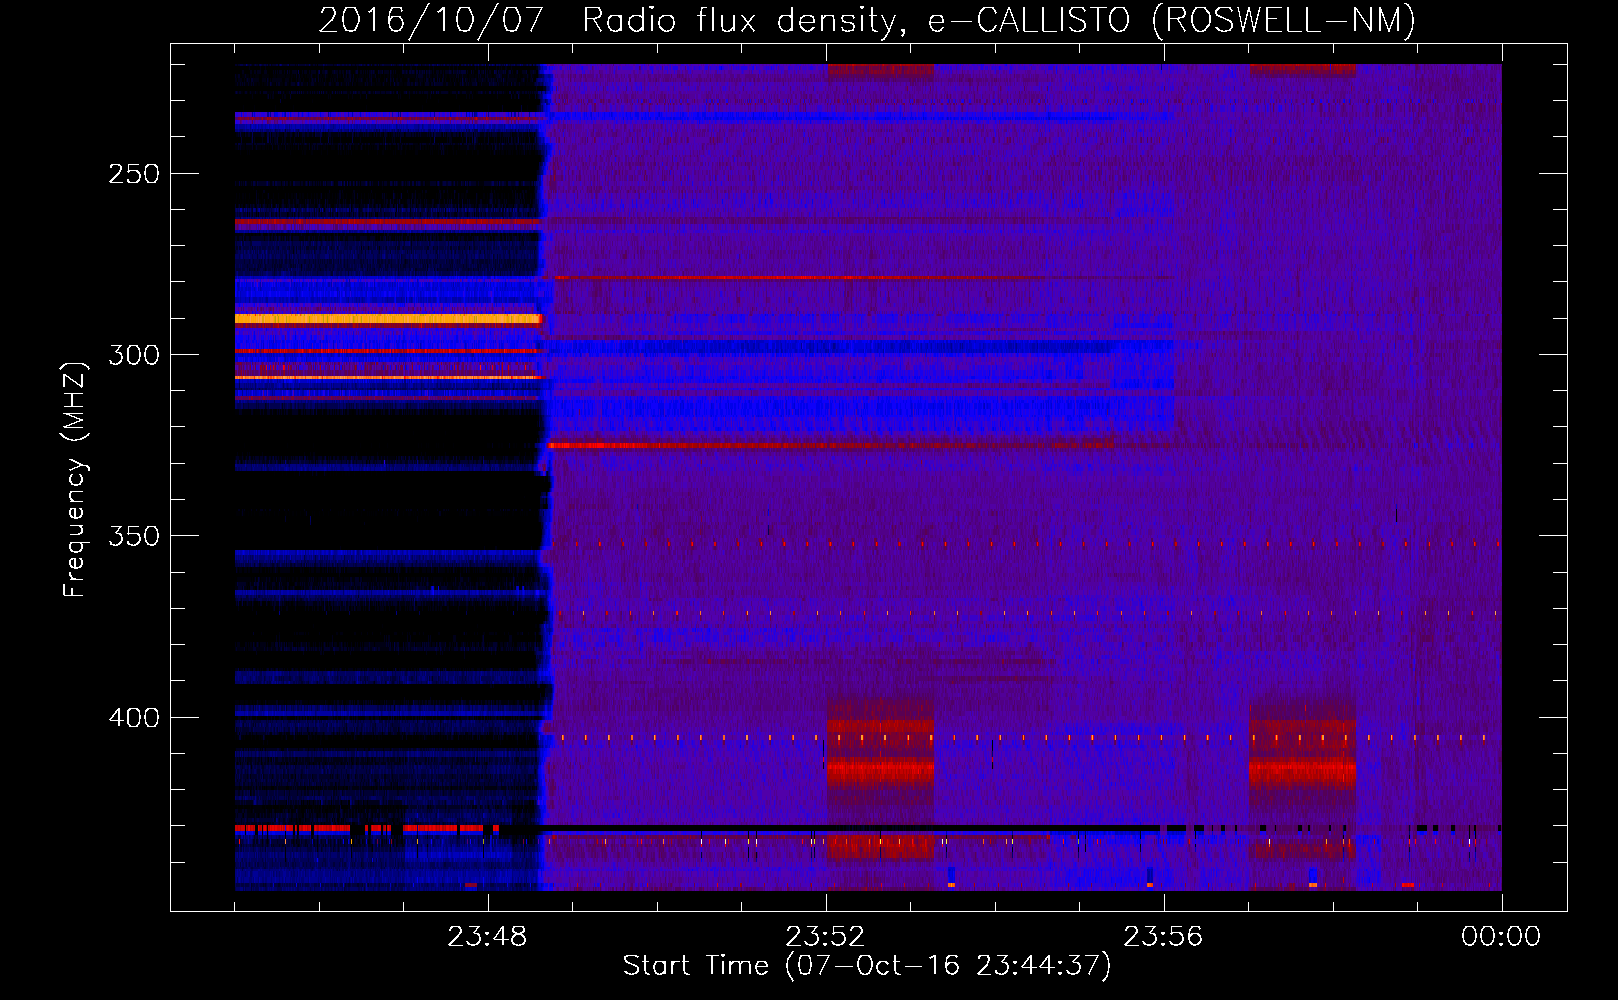Select the 350 frequency axis label
1618x1000 pixels.
tap(134, 536)
